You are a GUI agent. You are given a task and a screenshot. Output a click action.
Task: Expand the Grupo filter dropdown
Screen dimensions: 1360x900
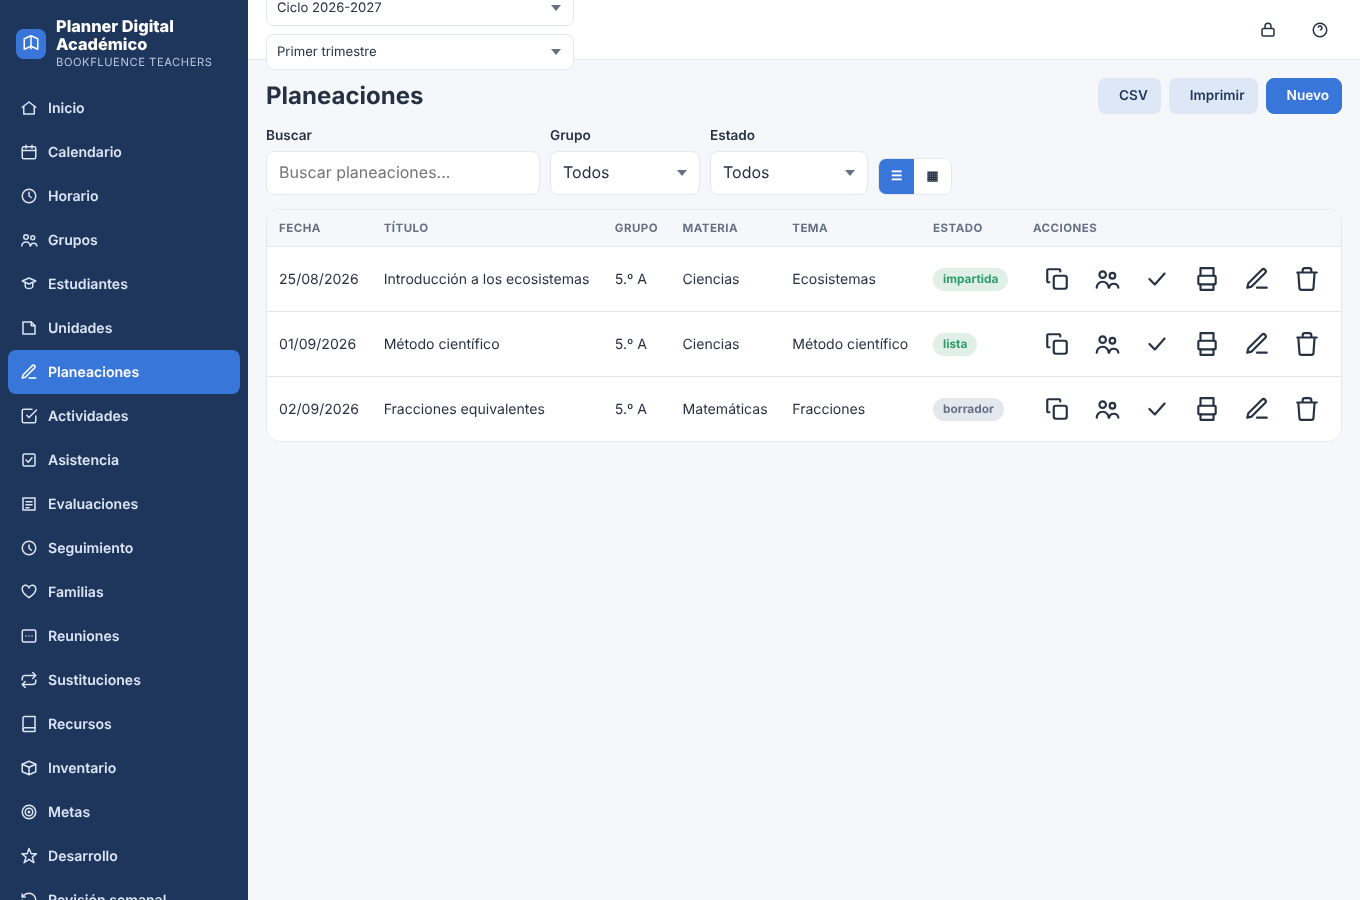(625, 173)
